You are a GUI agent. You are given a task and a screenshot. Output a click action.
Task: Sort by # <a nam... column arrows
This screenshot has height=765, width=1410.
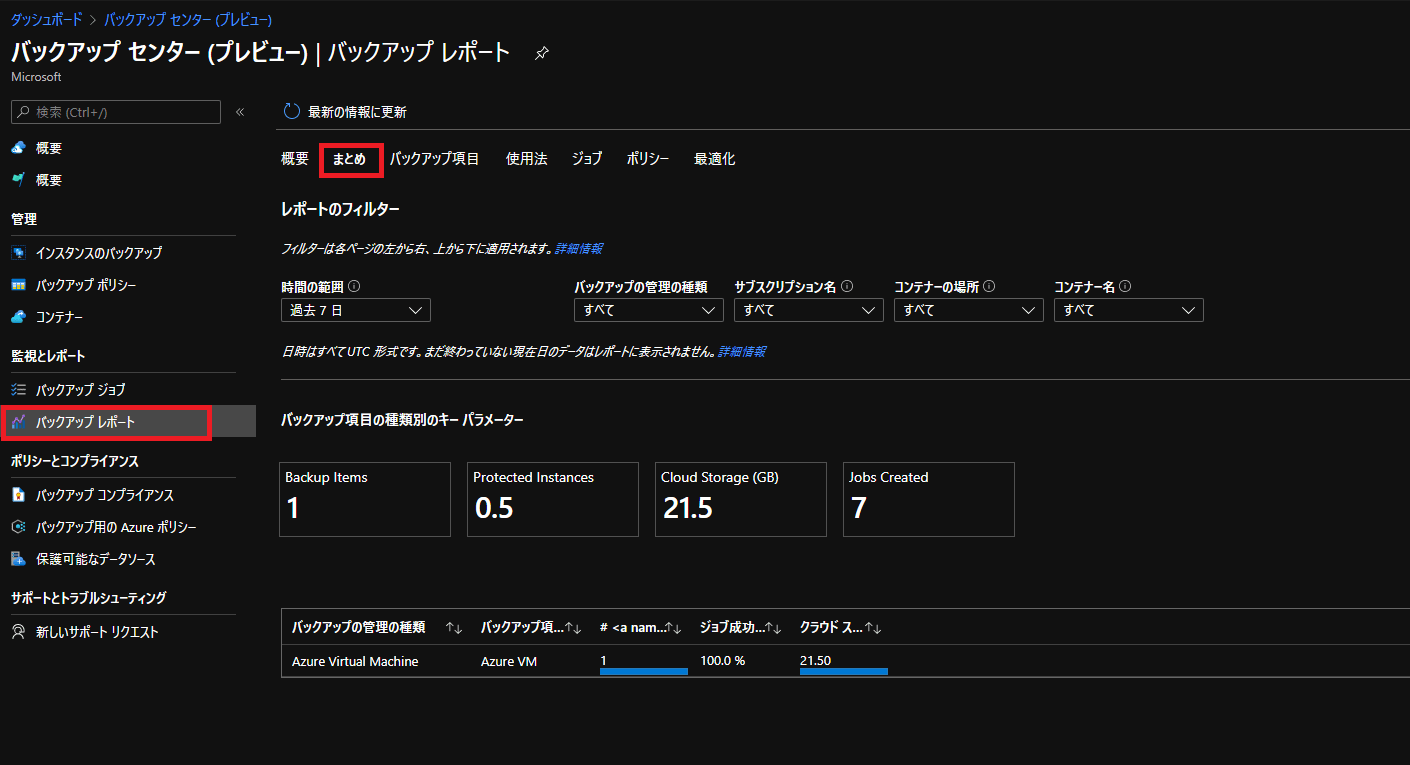[x=674, y=628]
